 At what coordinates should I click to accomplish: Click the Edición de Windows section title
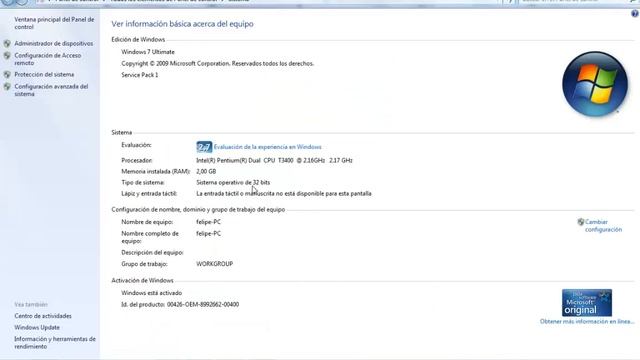[138, 40]
